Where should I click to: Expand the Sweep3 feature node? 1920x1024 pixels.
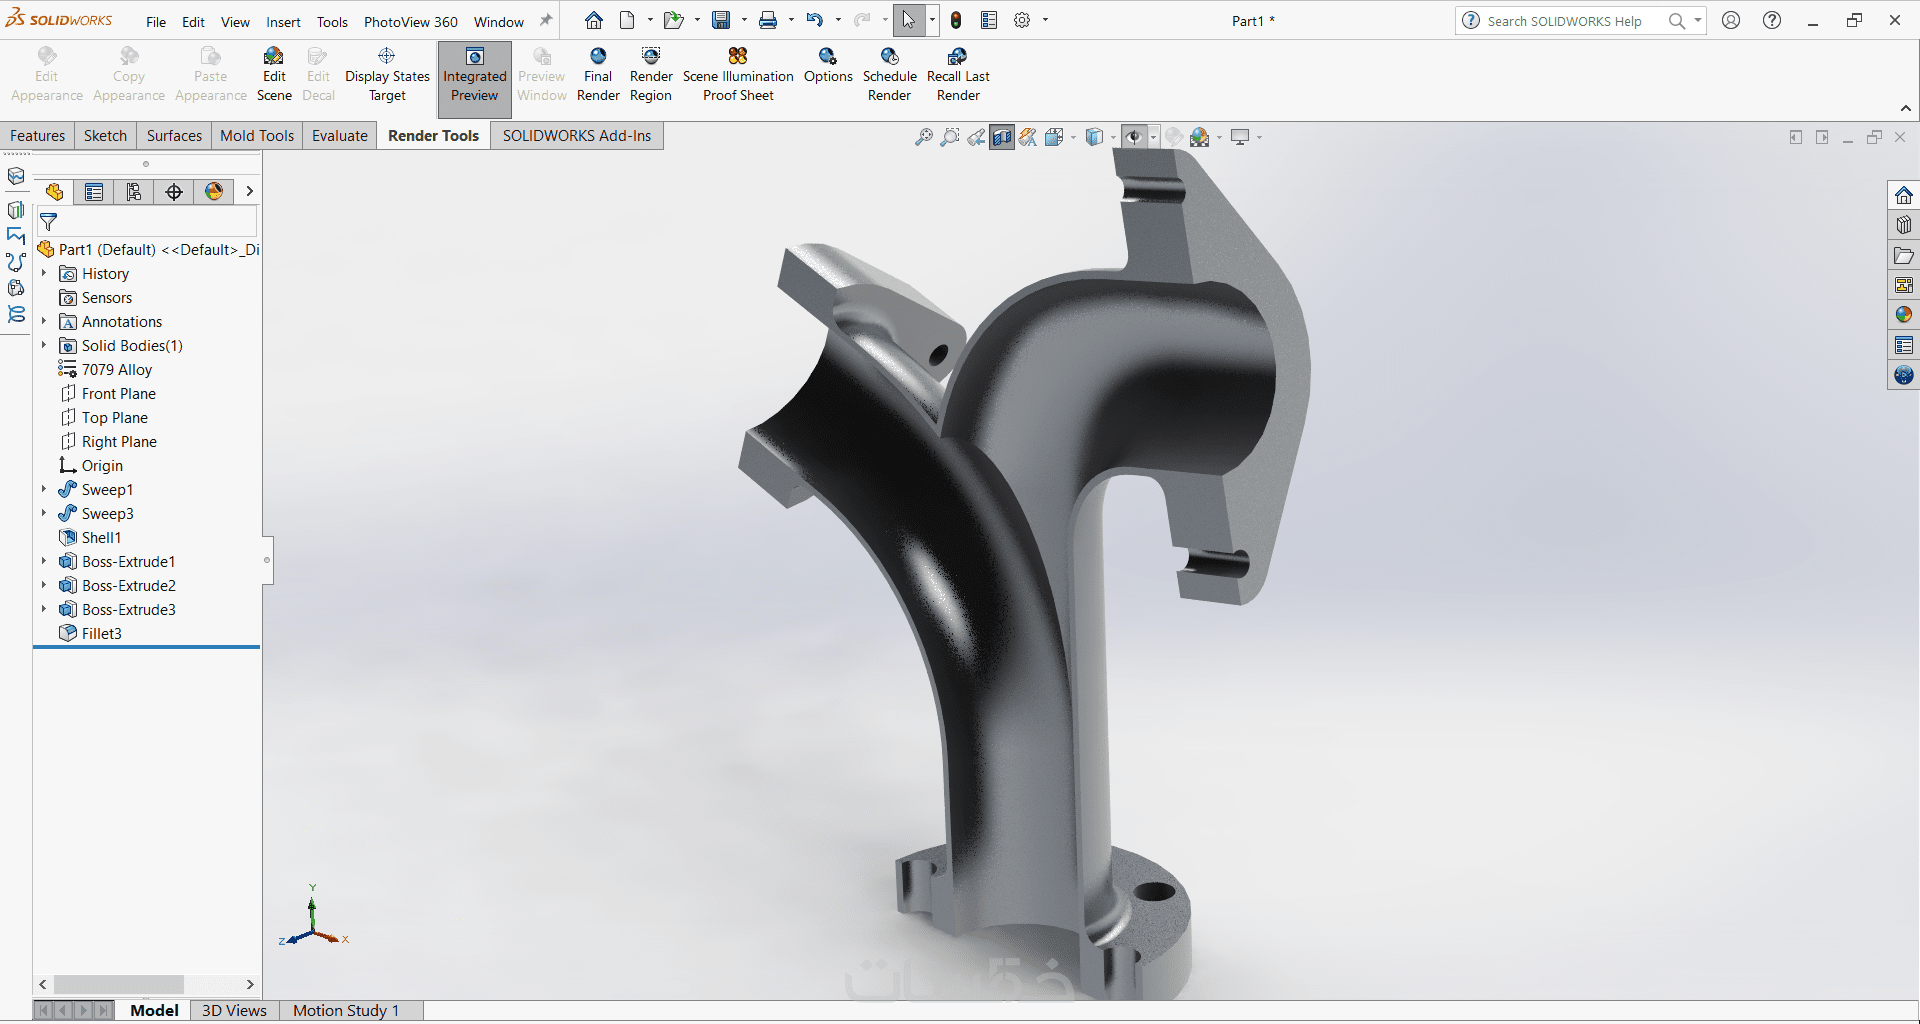pyautogui.click(x=44, y=513)
